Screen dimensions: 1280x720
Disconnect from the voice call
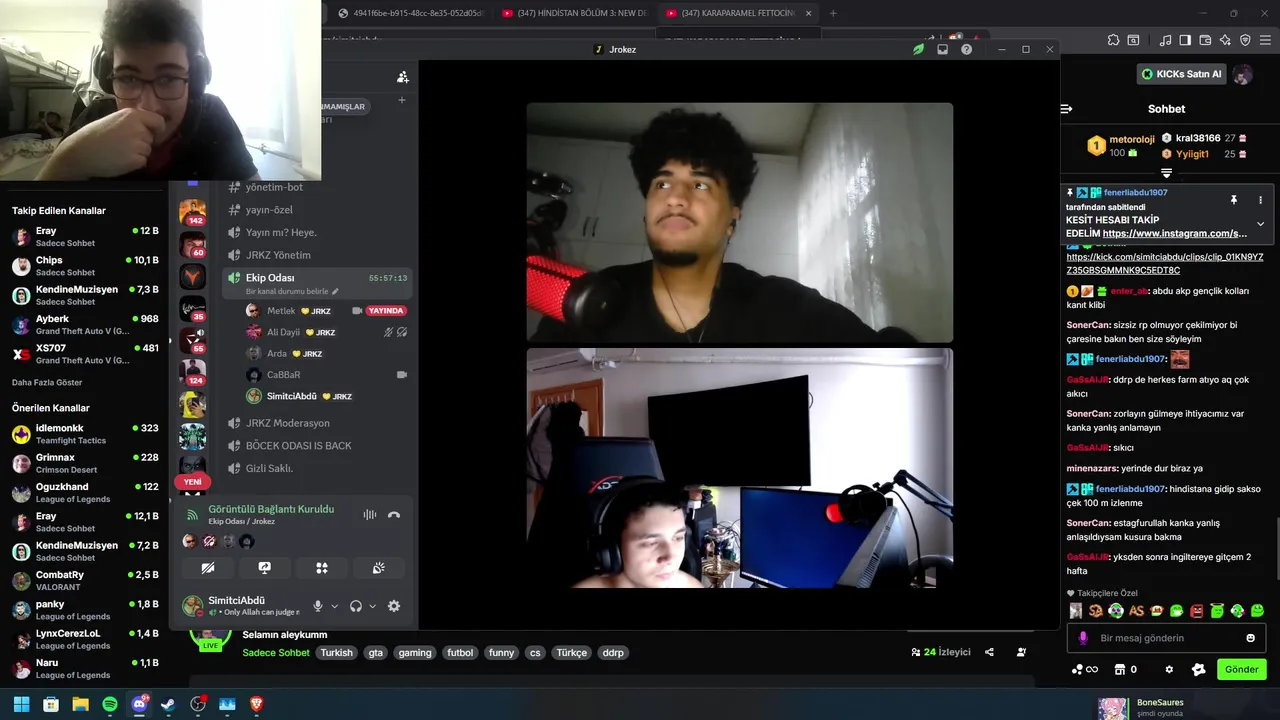394,515
